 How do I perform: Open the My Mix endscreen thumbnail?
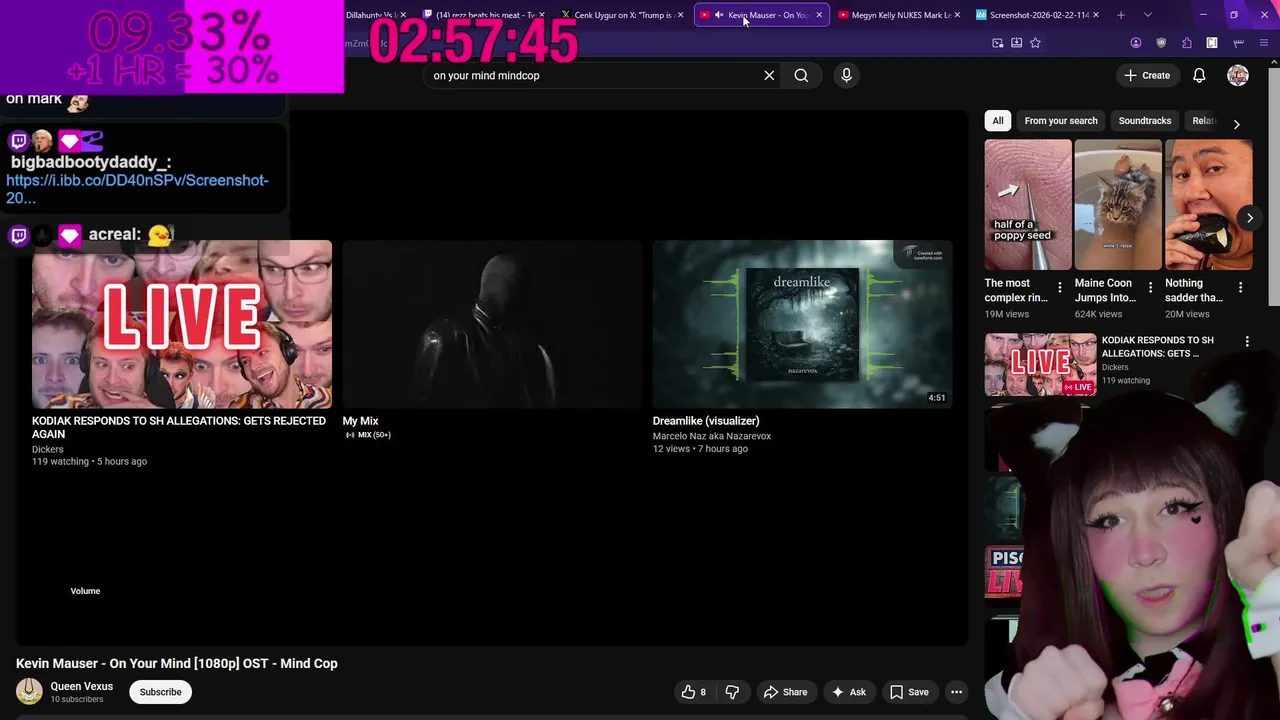[492, 324]
